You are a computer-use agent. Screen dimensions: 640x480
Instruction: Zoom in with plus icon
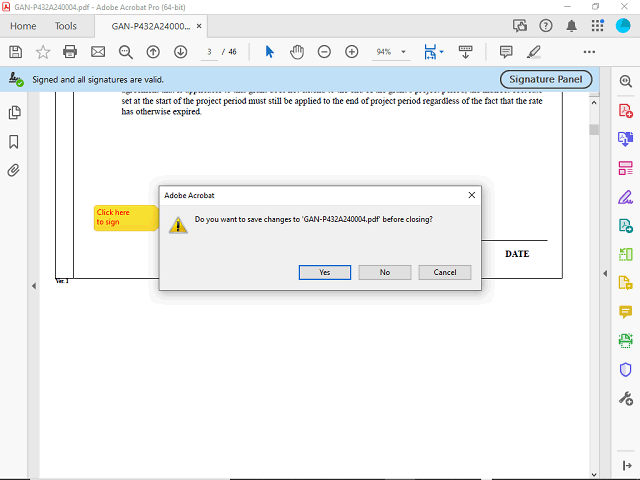point(351,52)
